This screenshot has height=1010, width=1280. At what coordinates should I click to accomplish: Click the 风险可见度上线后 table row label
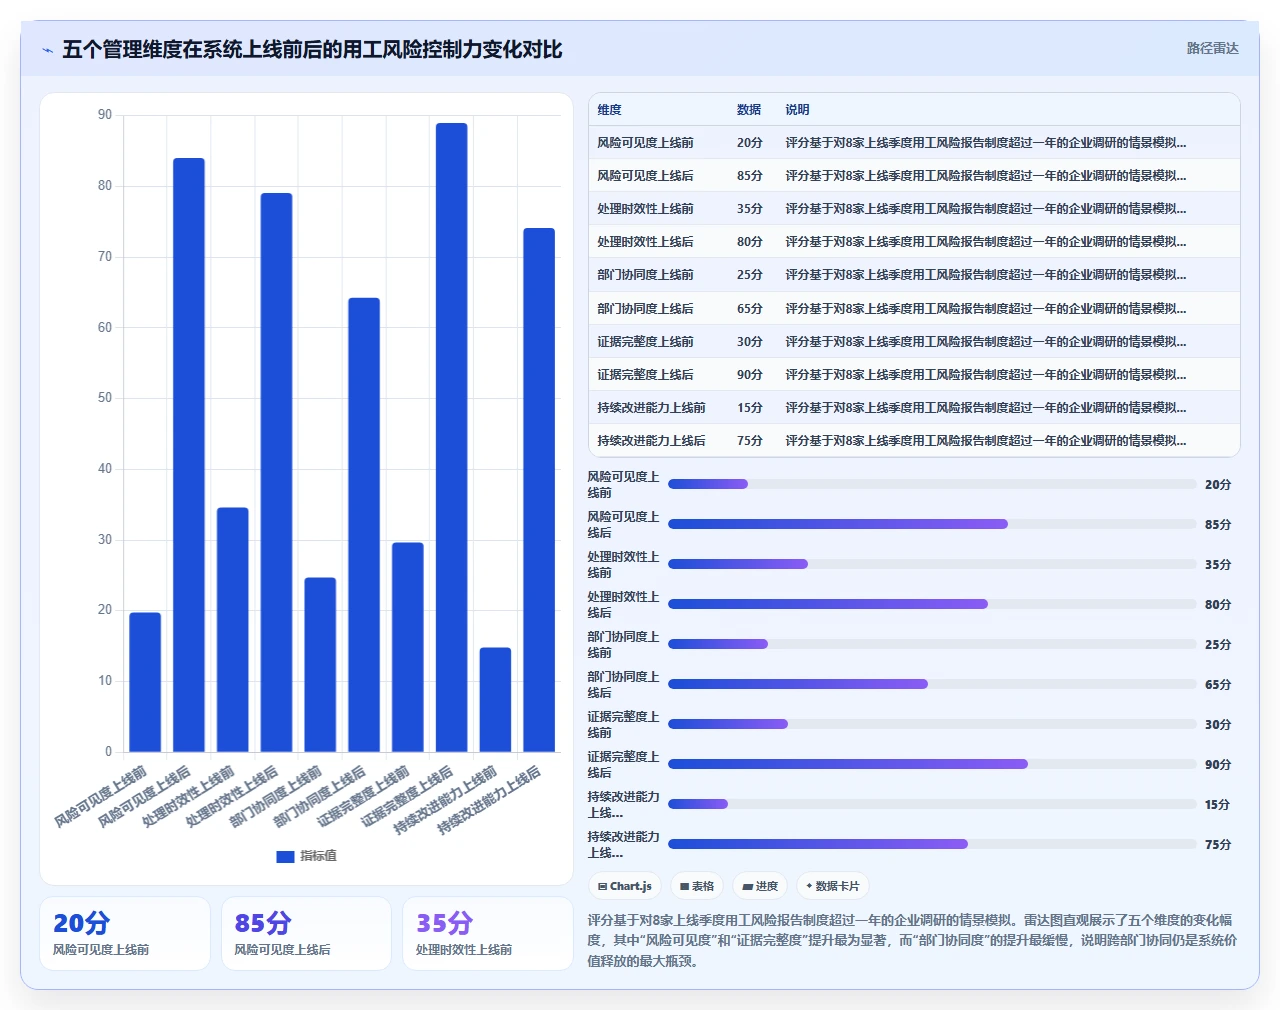[645, 176]
